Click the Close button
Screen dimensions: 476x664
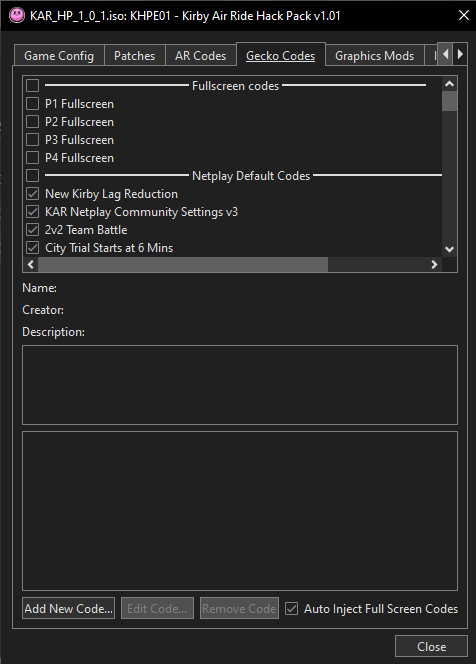431,646
